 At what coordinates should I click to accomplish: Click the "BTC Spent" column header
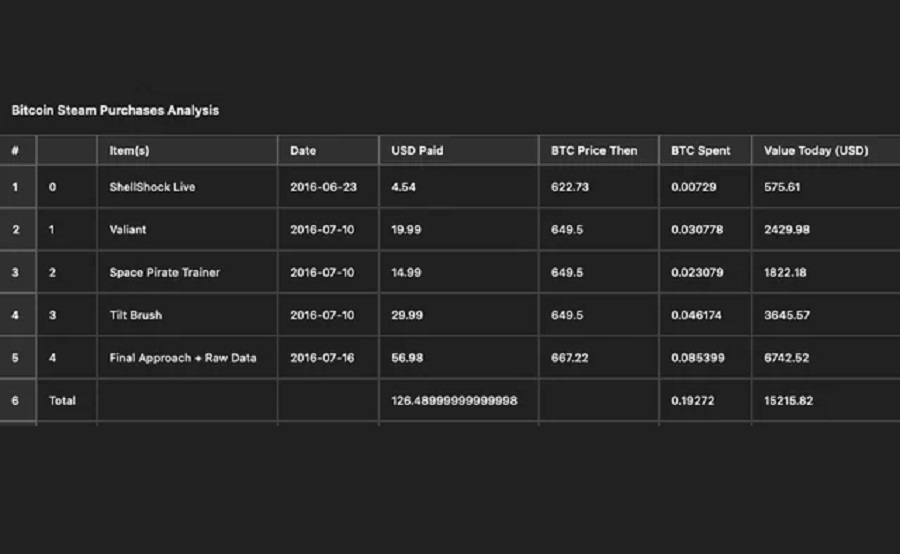(x=701, y=151)
